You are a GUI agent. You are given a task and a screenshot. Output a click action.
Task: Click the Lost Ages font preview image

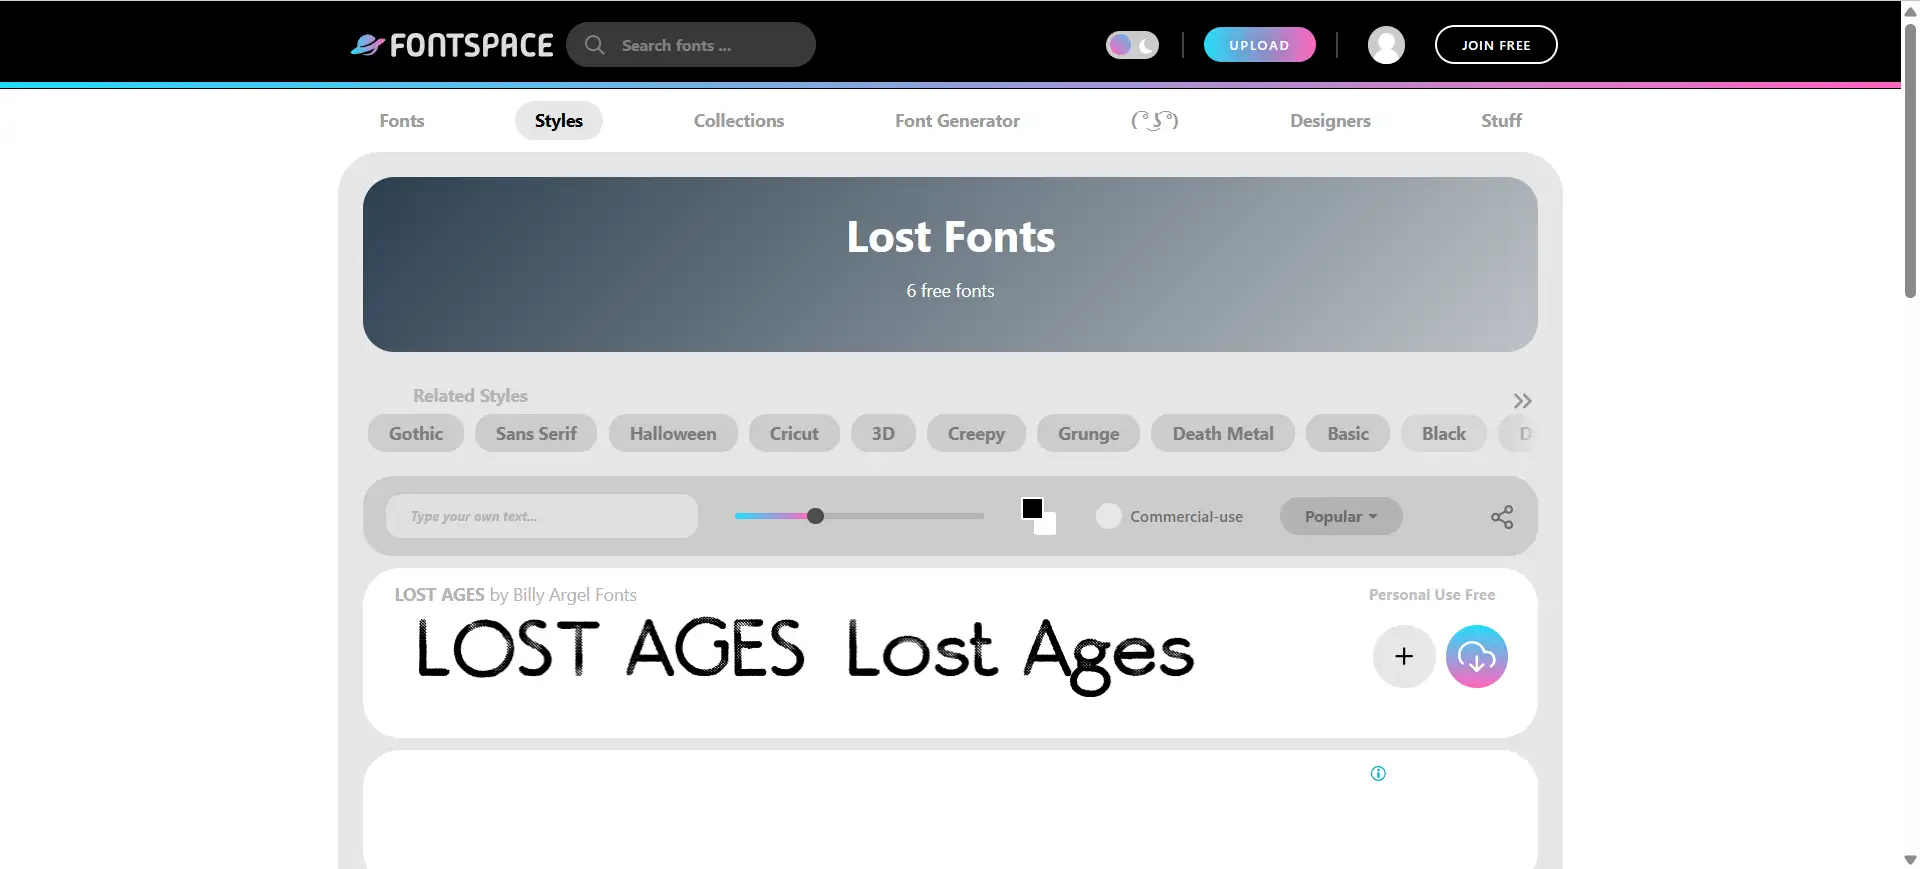pos(805,655)
